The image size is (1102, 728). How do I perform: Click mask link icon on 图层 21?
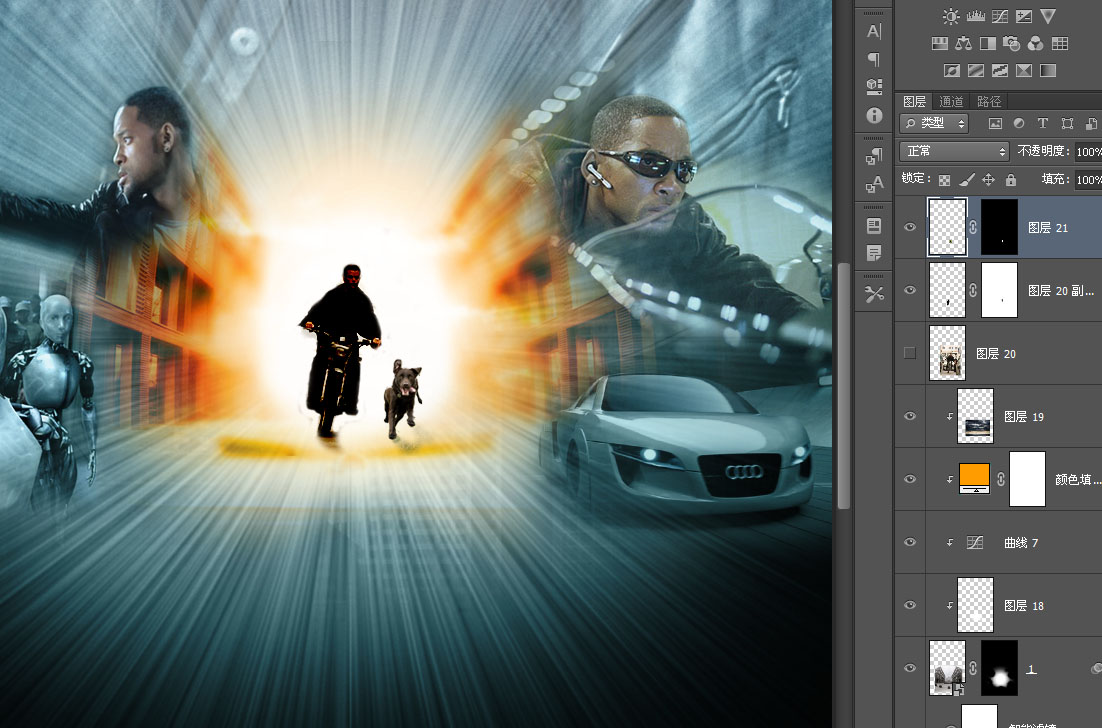pos(973,227)
